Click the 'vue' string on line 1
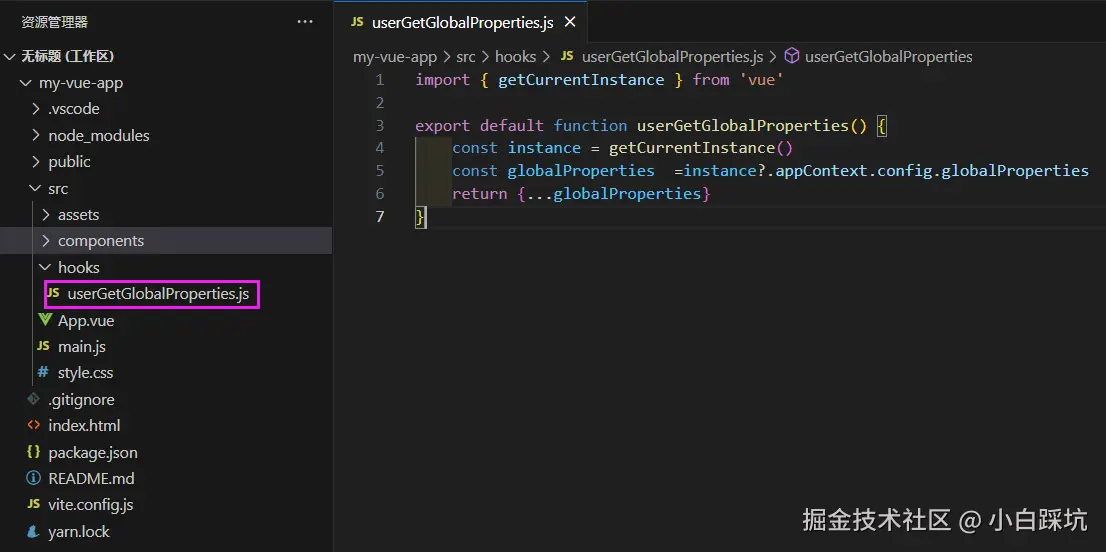 coord(762,80)
